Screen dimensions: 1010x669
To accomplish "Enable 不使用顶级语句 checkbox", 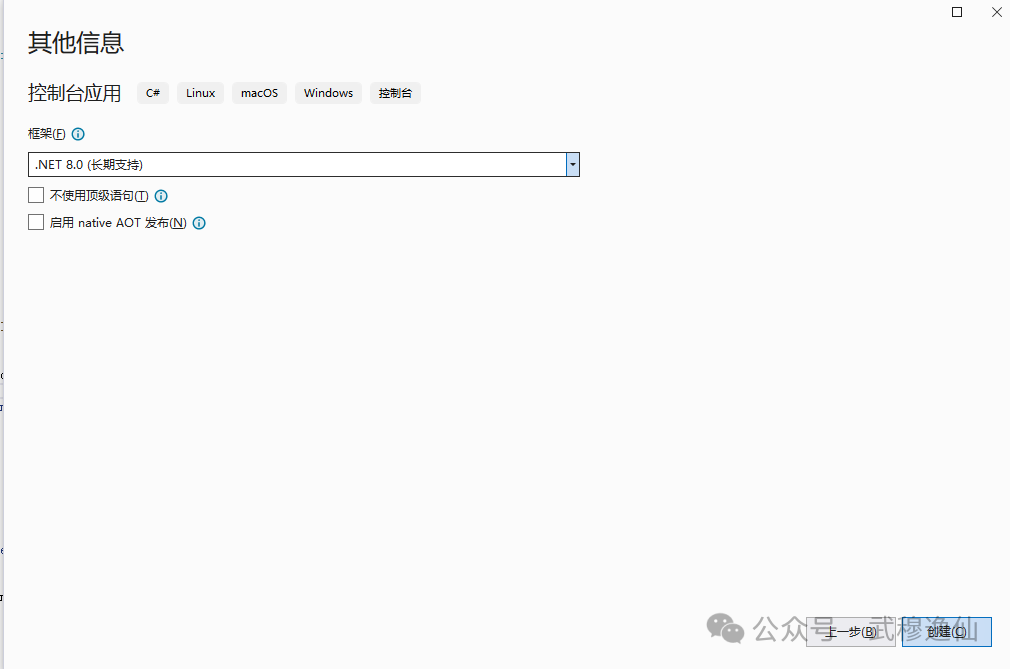I will point(36,195).
